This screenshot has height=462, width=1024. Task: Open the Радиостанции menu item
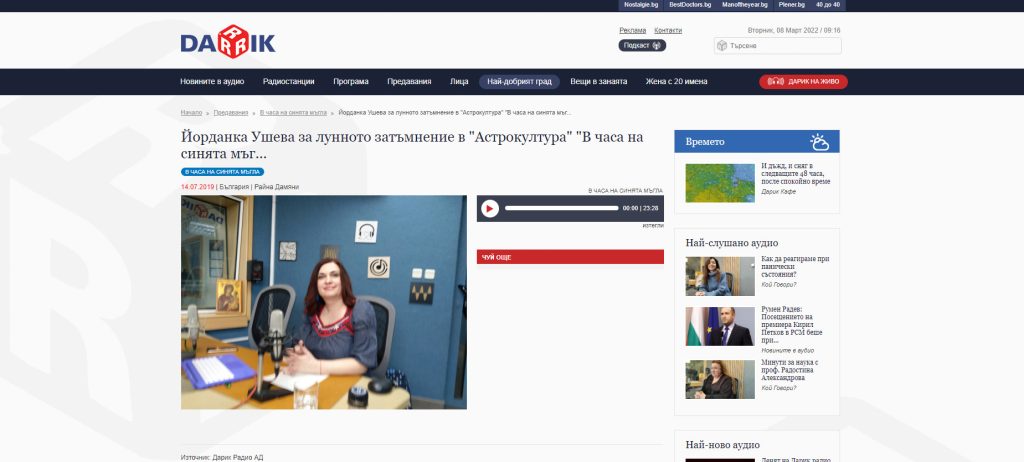tap(289, 81)
